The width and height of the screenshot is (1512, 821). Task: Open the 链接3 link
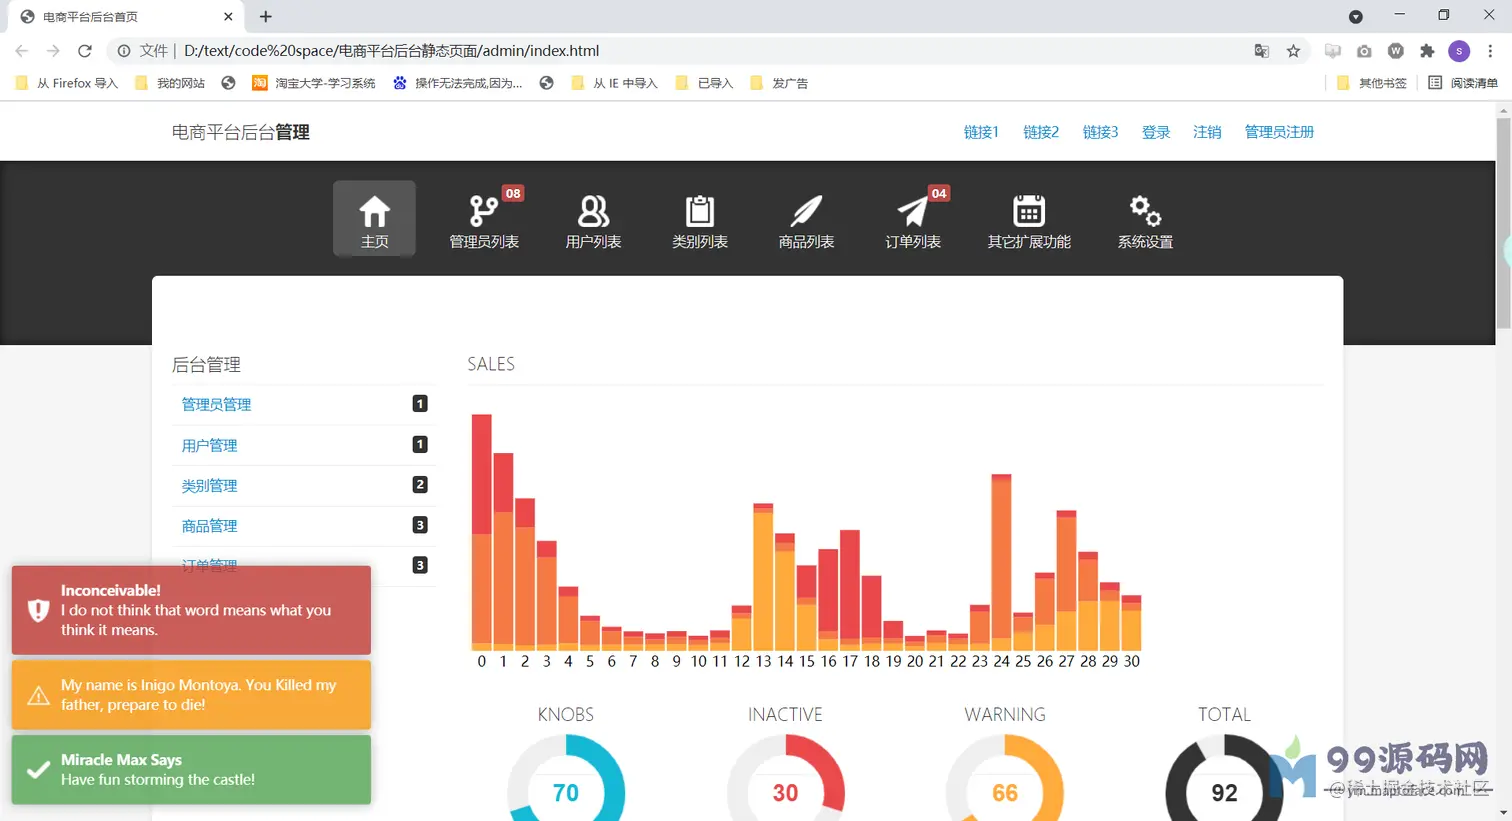[x=1100, y=132]
